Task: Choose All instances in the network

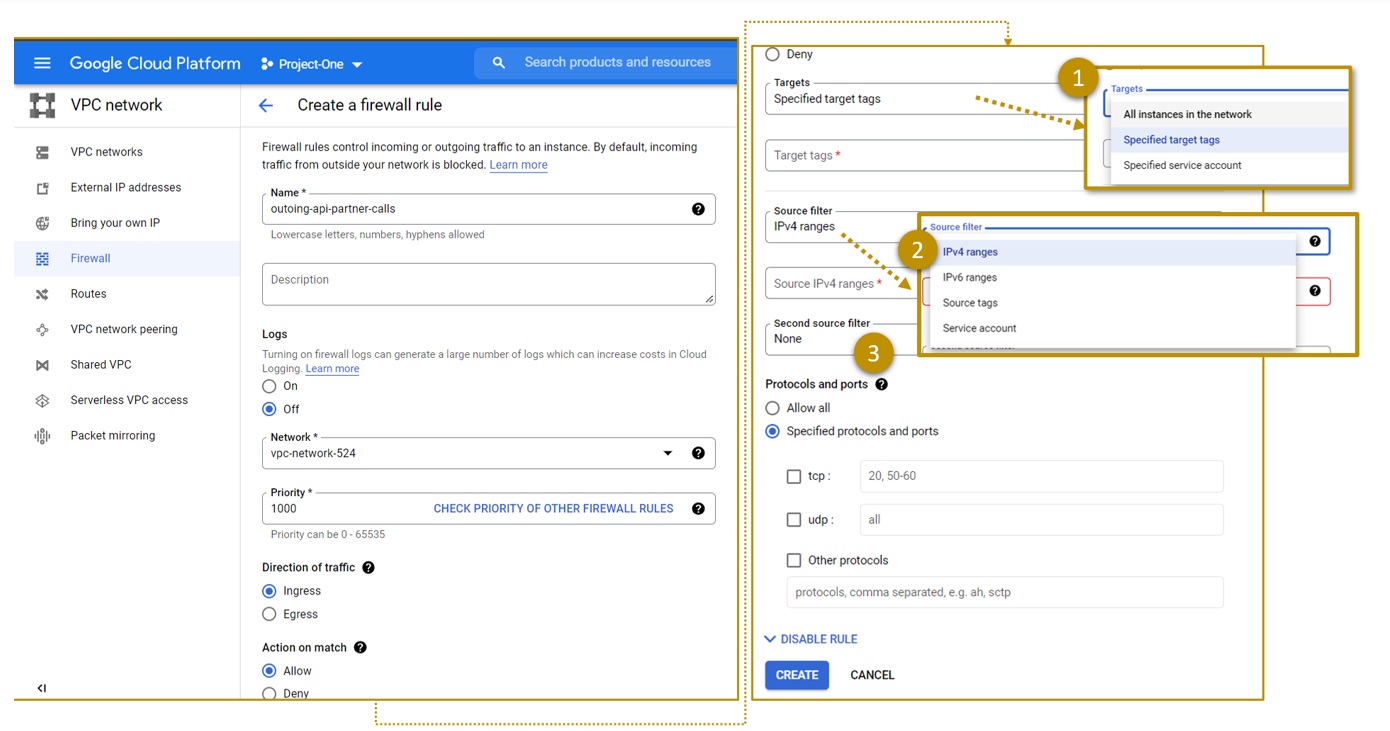Action: [1230, 114]
